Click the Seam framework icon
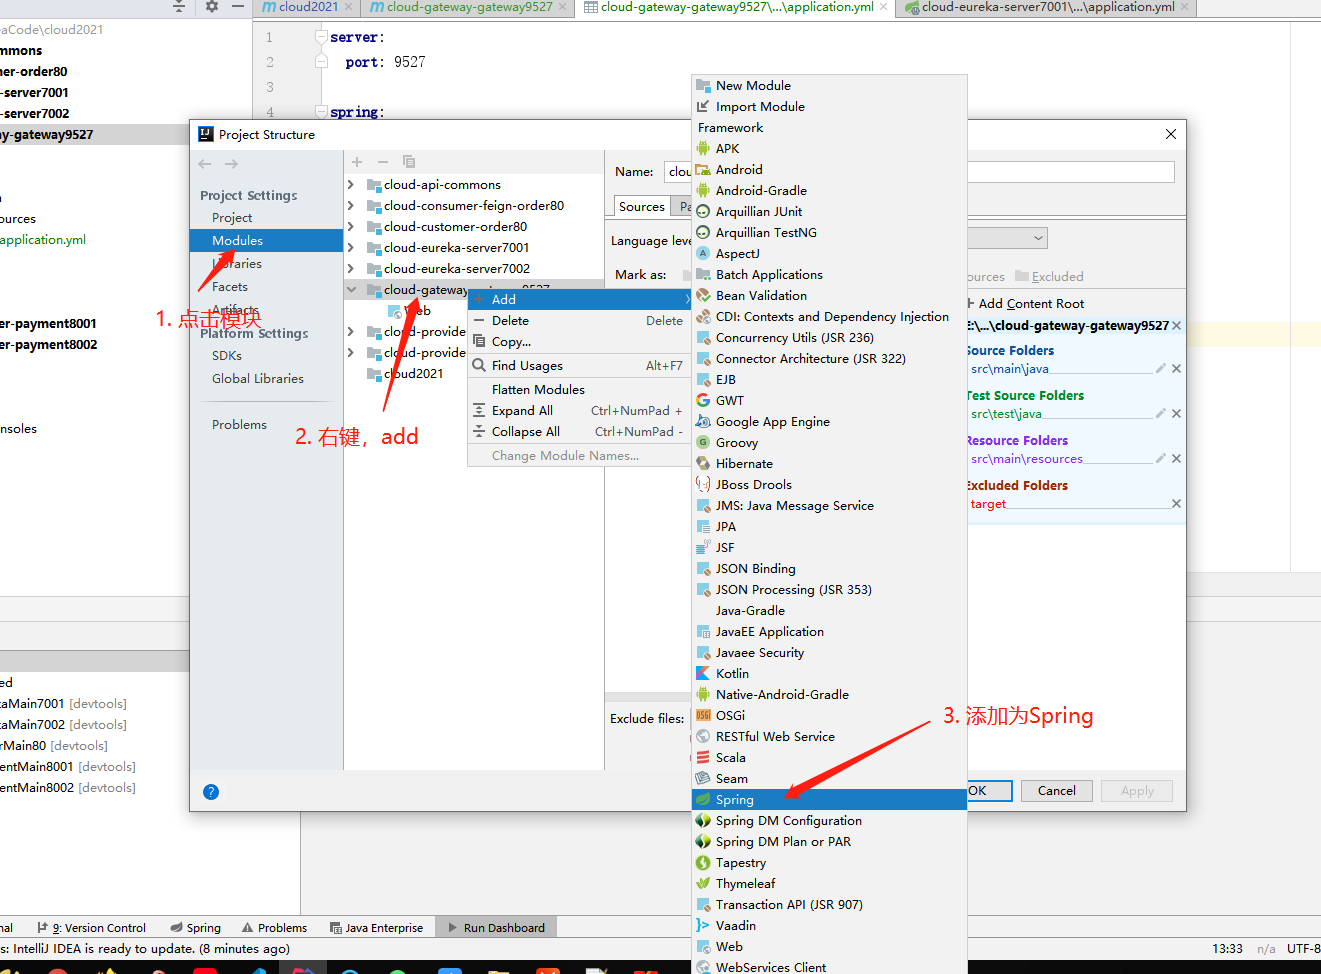The image size is (1321, 974). (703, 779)
